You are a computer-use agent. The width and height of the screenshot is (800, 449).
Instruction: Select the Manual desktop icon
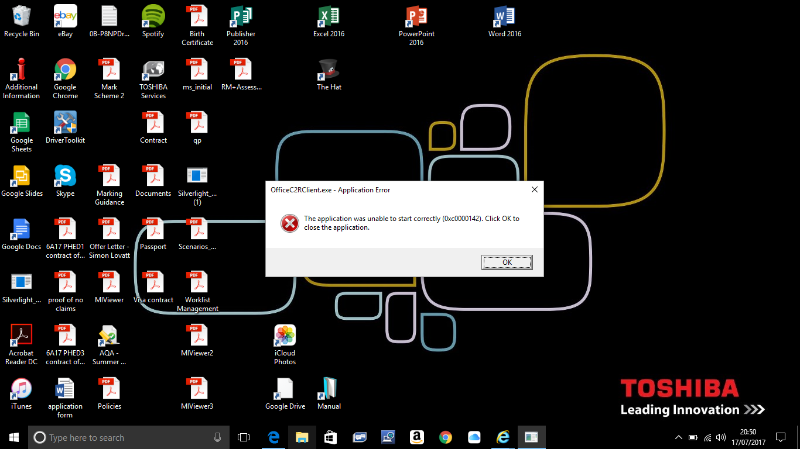point(329,393)
